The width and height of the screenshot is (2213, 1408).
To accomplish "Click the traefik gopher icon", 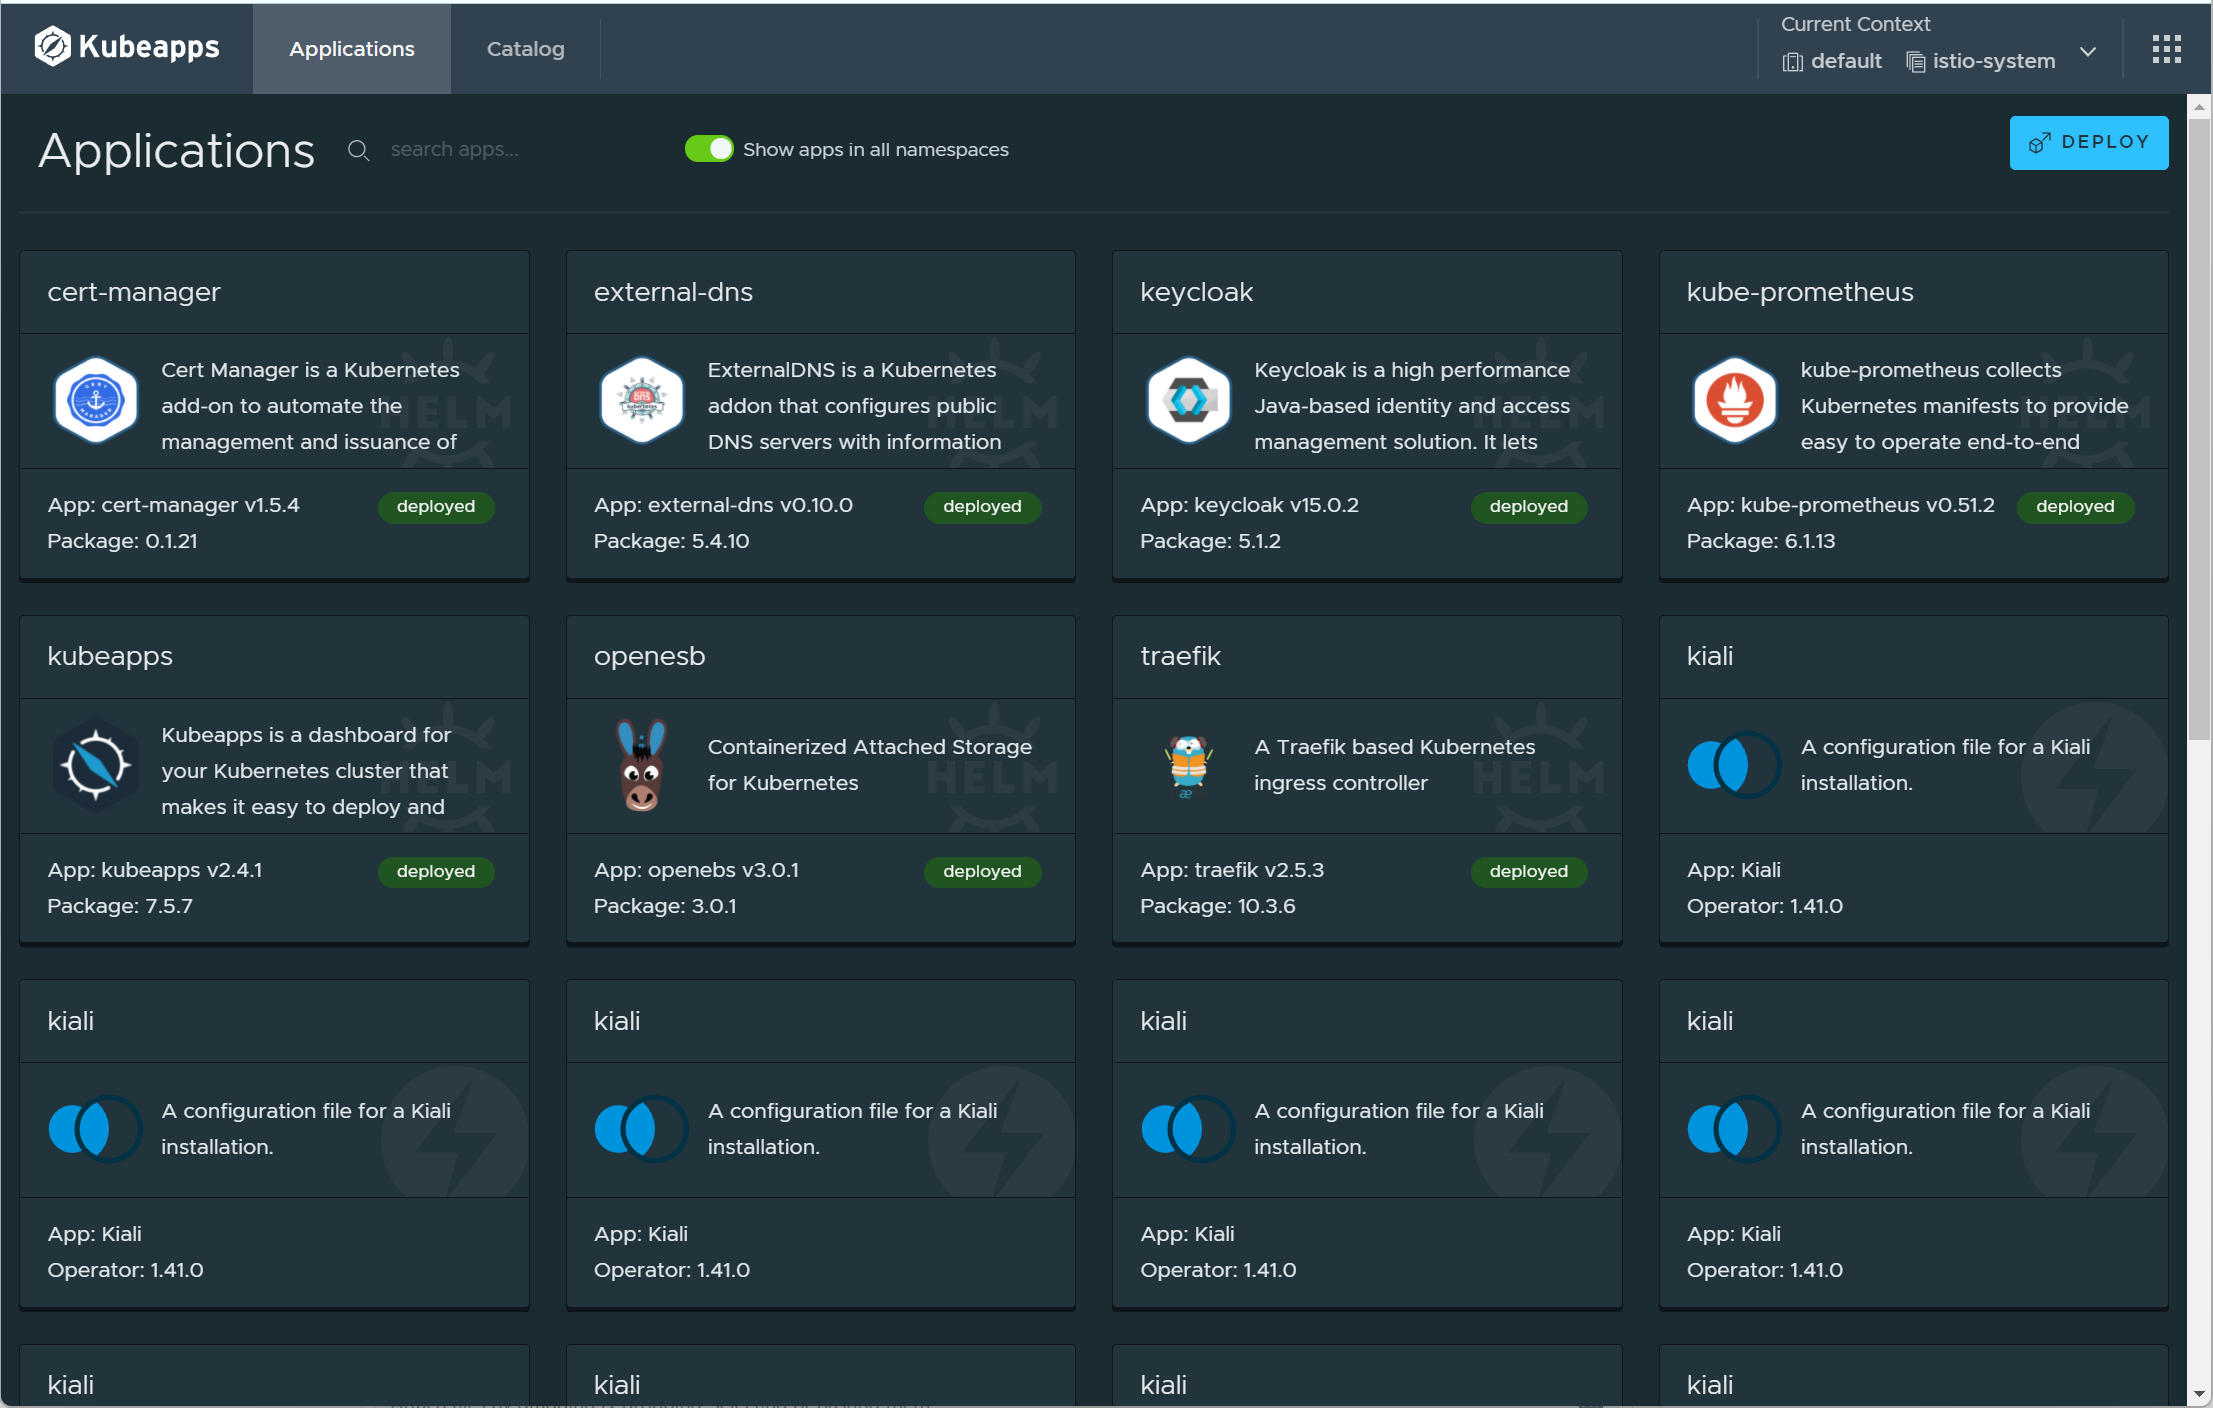I will [x=1187, y=766].
